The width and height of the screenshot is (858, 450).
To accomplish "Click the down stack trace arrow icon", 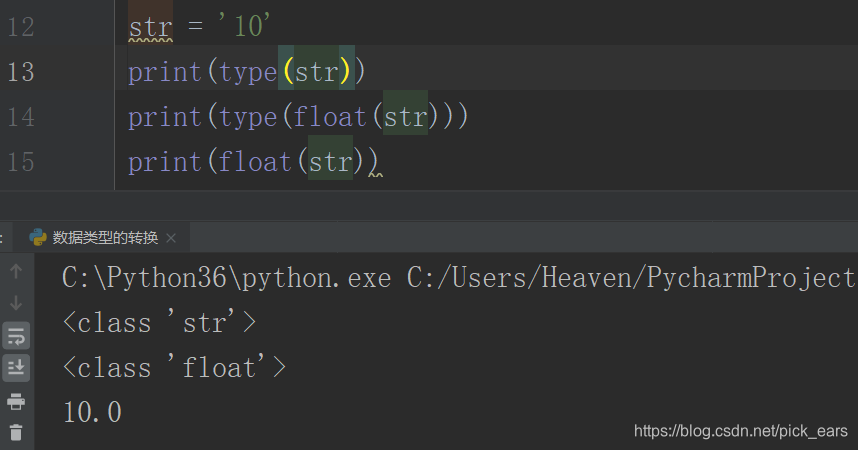I will (16, 303).
